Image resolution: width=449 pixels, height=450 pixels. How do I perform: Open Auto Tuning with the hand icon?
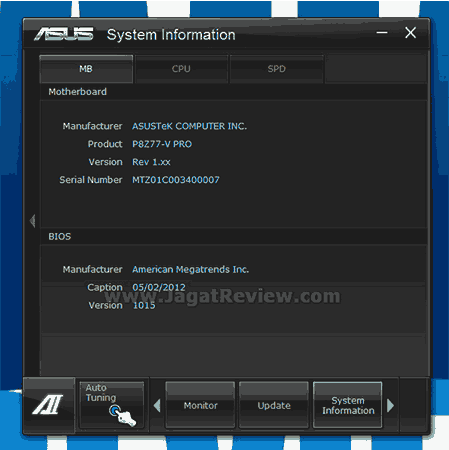pyautogui.click(x=112, y=405)
